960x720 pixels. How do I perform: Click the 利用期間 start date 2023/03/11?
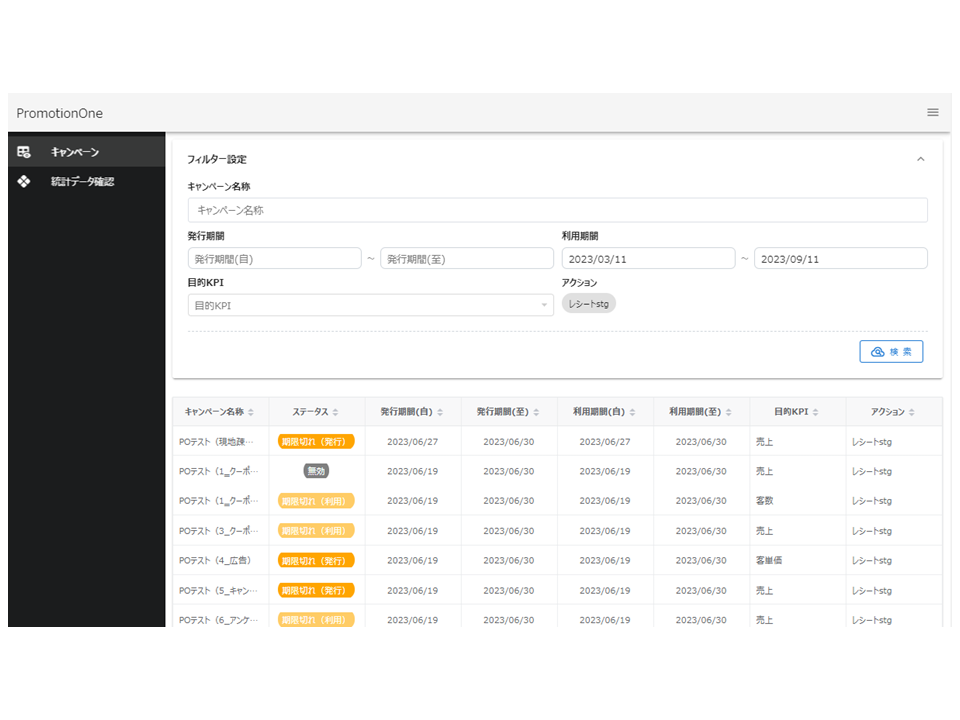[x=648, y=259]
